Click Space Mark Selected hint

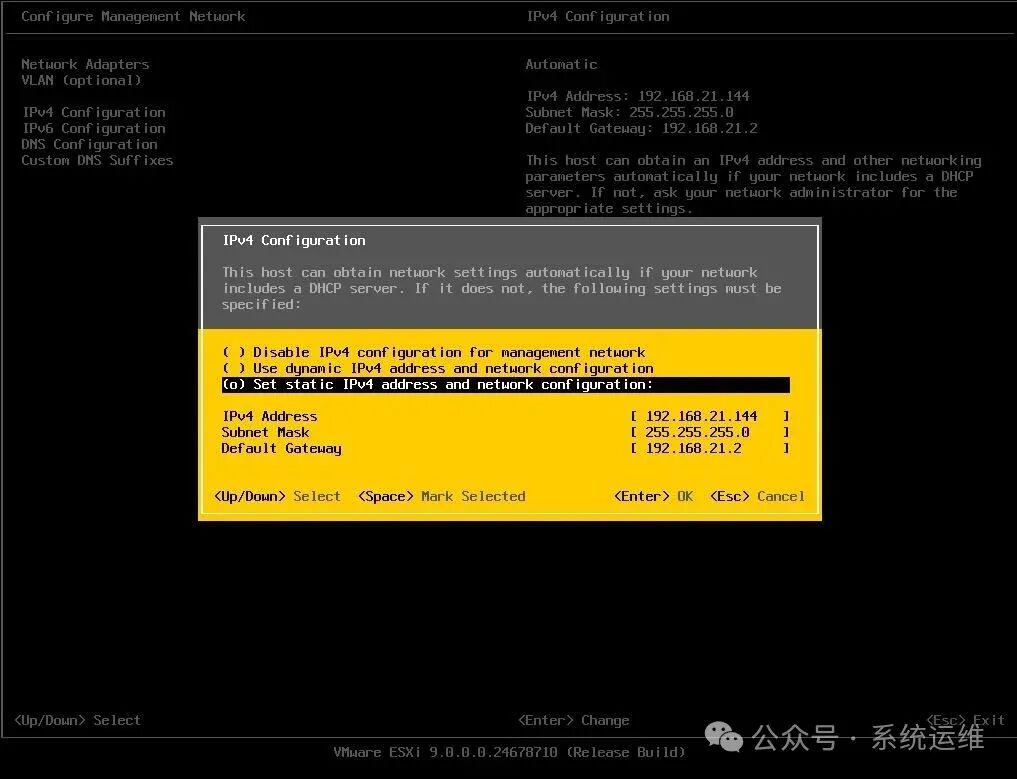tap(442, 496)
